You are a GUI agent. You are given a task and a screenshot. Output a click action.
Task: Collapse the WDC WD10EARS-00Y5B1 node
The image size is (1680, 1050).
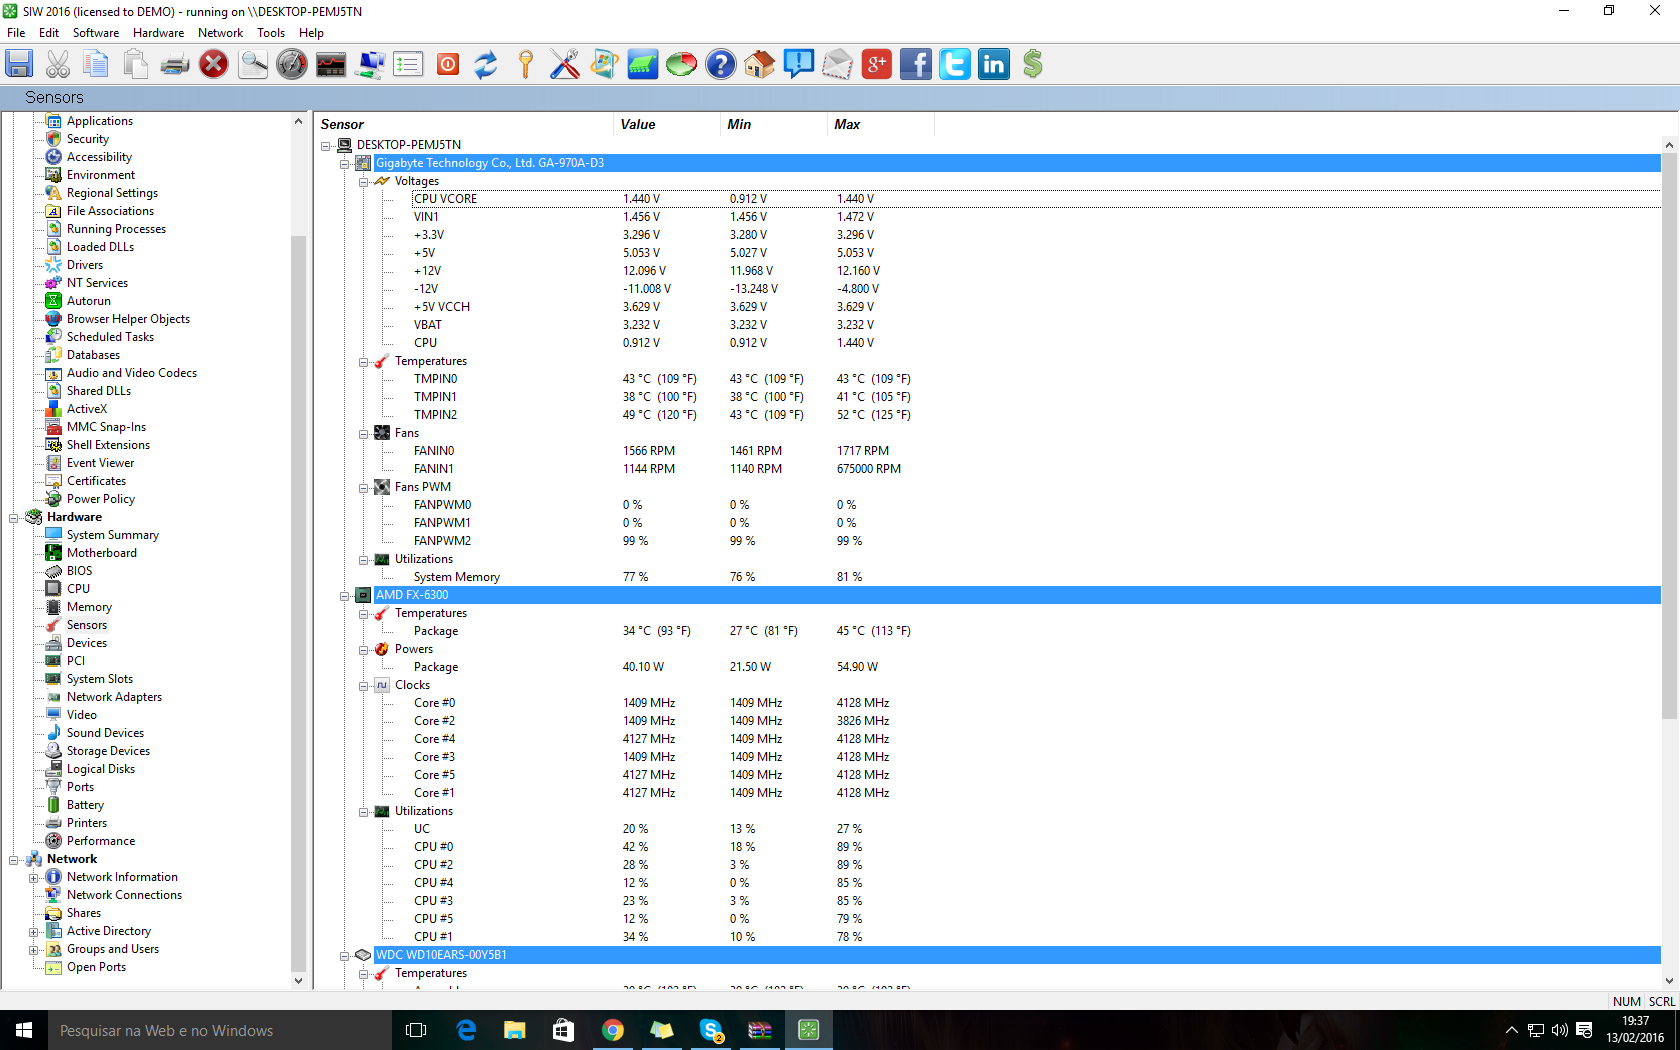345,956
